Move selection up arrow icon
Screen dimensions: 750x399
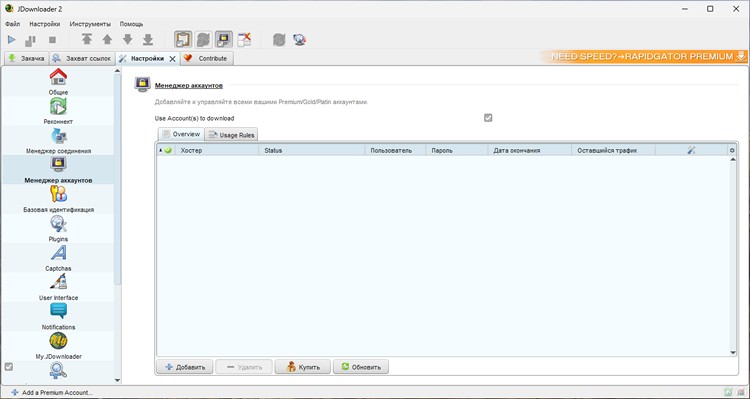coord(107,40)
